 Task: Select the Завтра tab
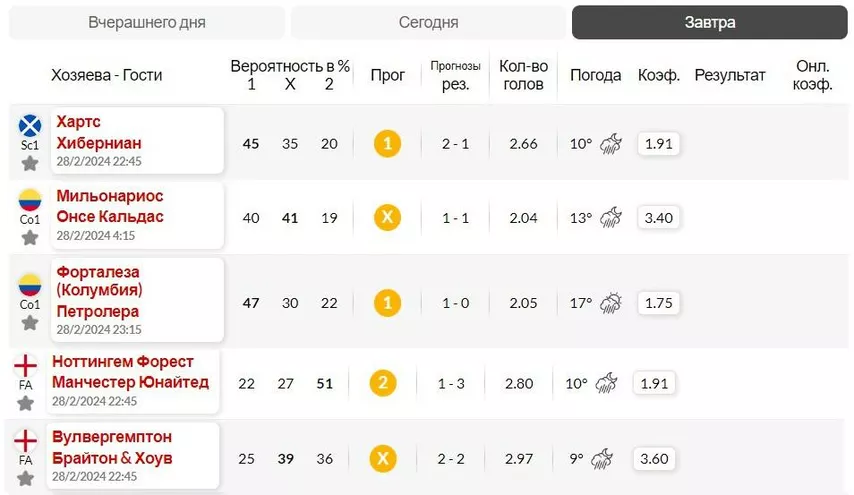[x=710, y=22]
